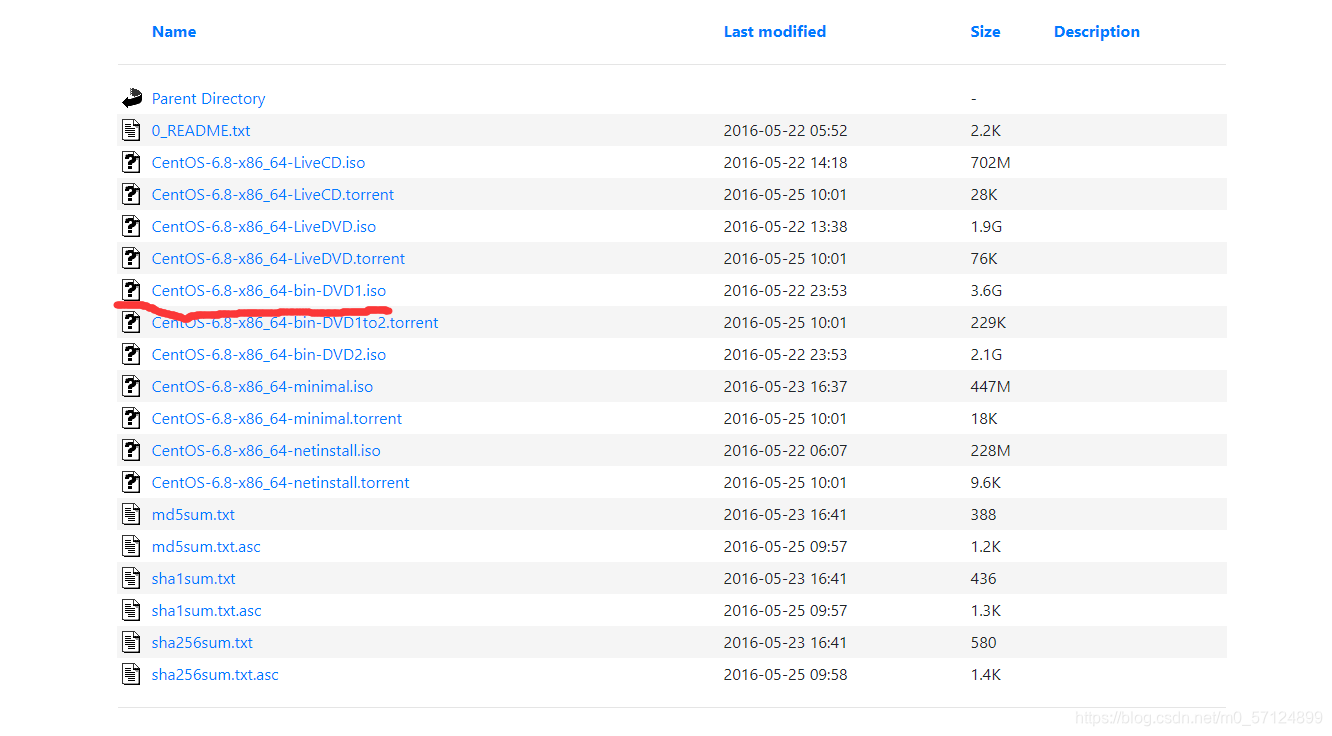The width and height of the screenshot is (1332, 736).
Task: Click the 3.6G size of bin-DVD1.iso
Action: point(986,291)
